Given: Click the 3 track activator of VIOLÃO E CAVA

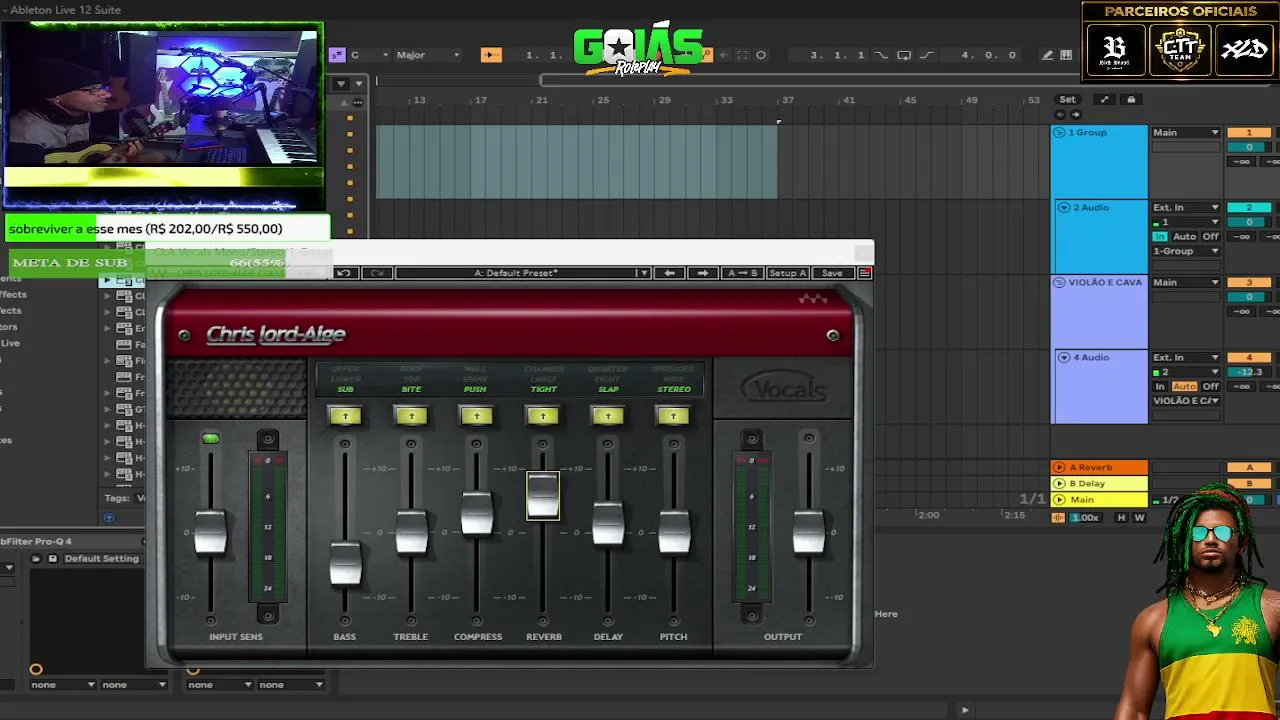Looking at the screenshot, I should point(1248,283).
